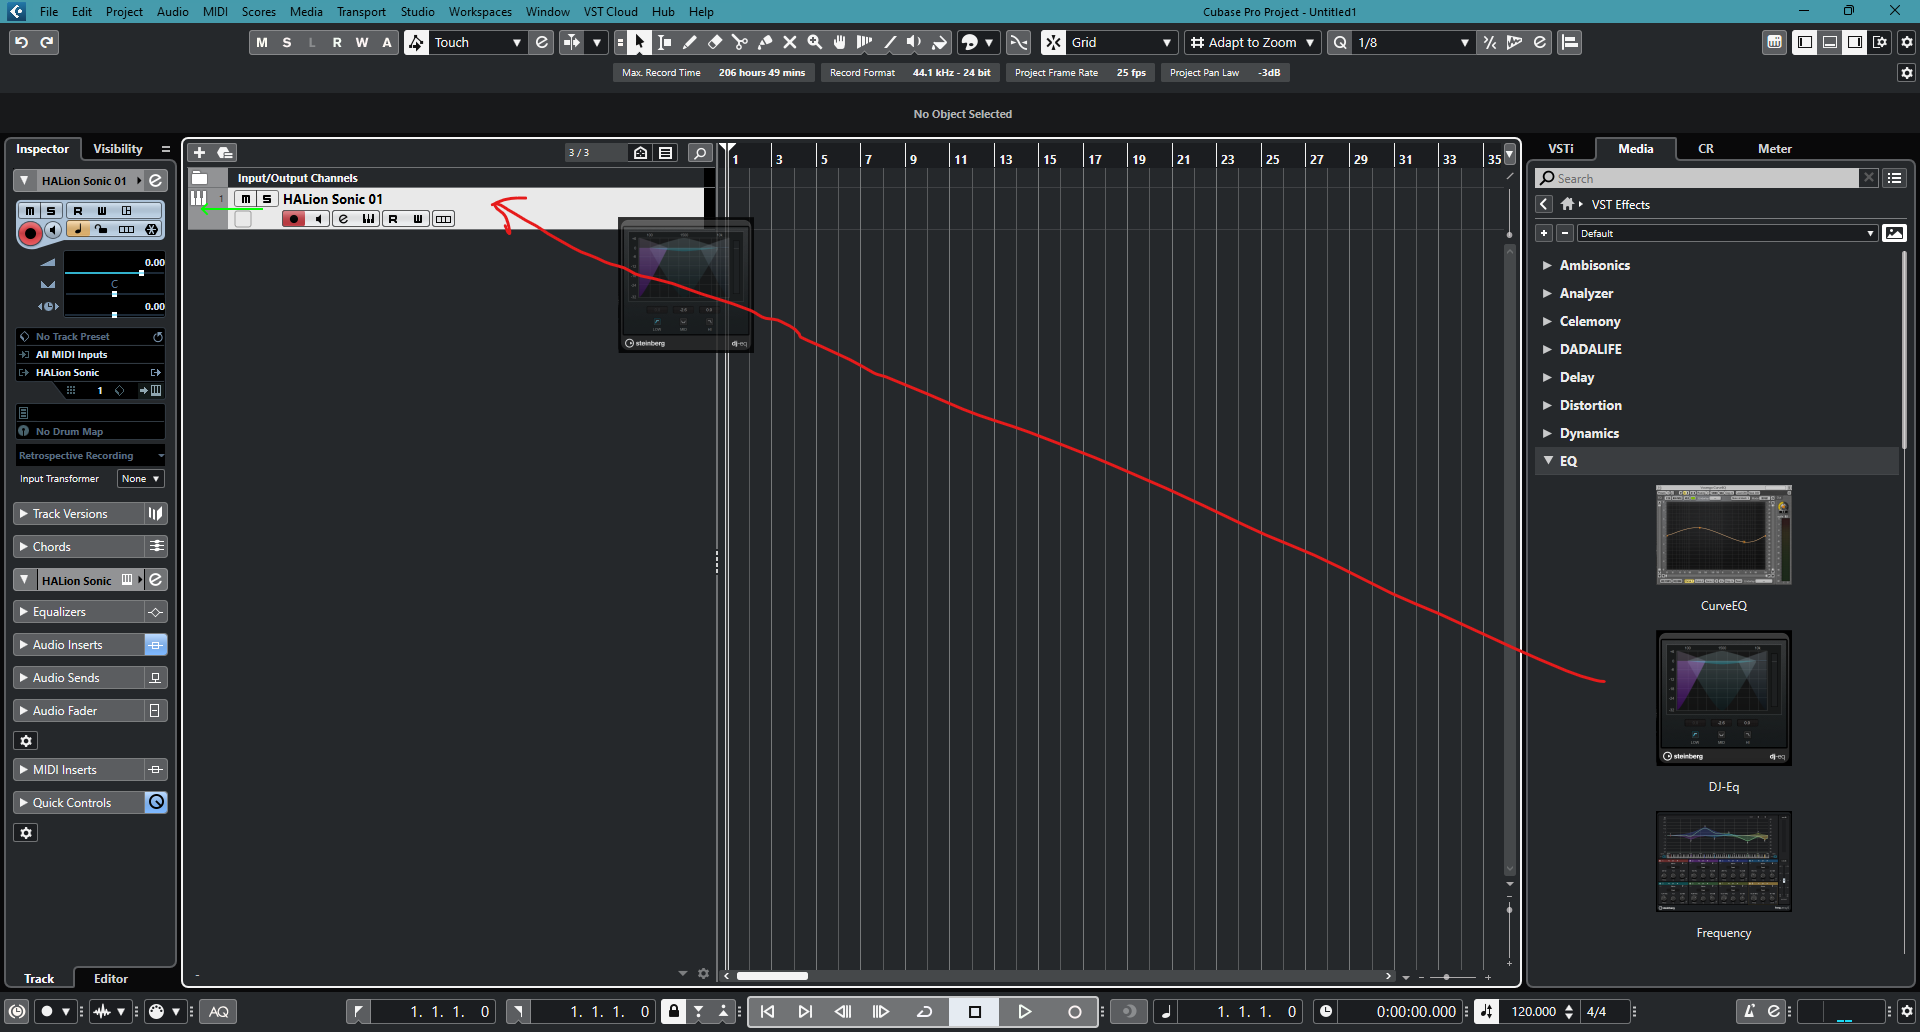Click the AQ auto-quantize button
Screen dimensions: 1920x1032
(219, 1011)
